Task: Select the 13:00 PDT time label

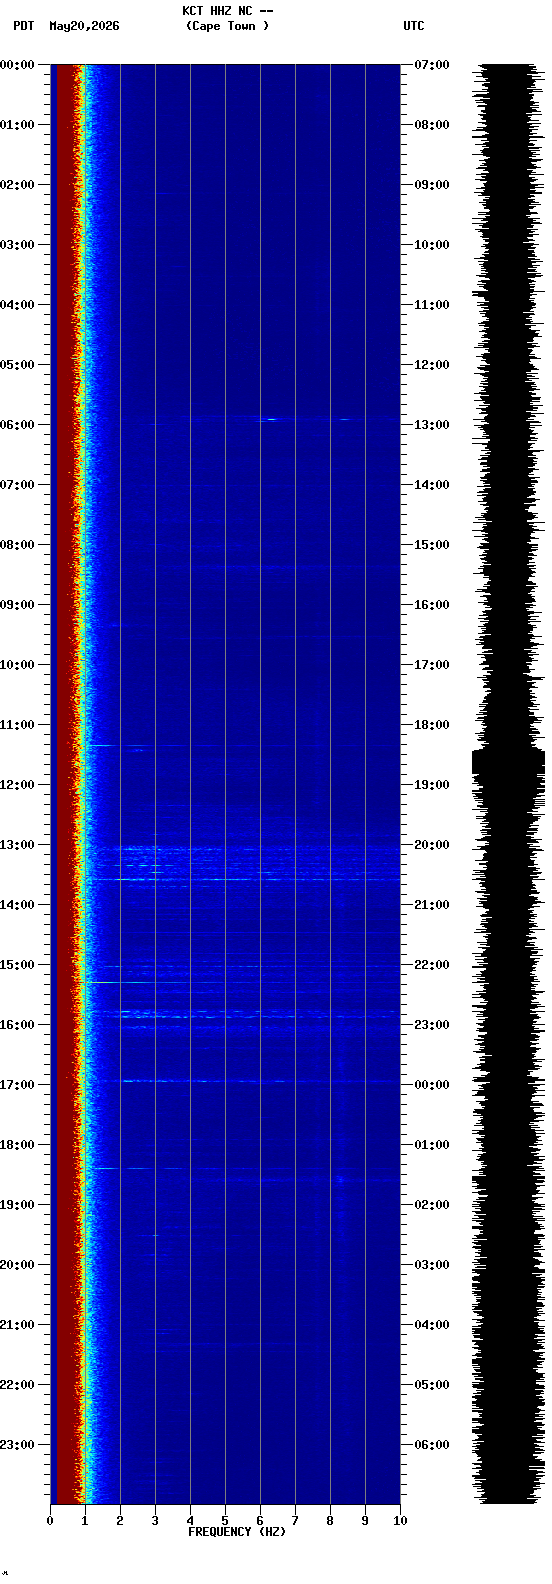Action: click(17, 845)
